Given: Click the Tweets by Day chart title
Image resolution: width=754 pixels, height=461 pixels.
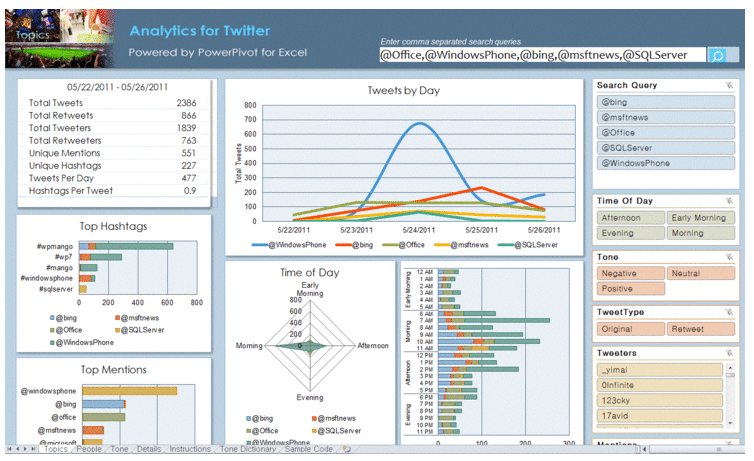Looking at the screenshot, I should (x=403, y=90).
